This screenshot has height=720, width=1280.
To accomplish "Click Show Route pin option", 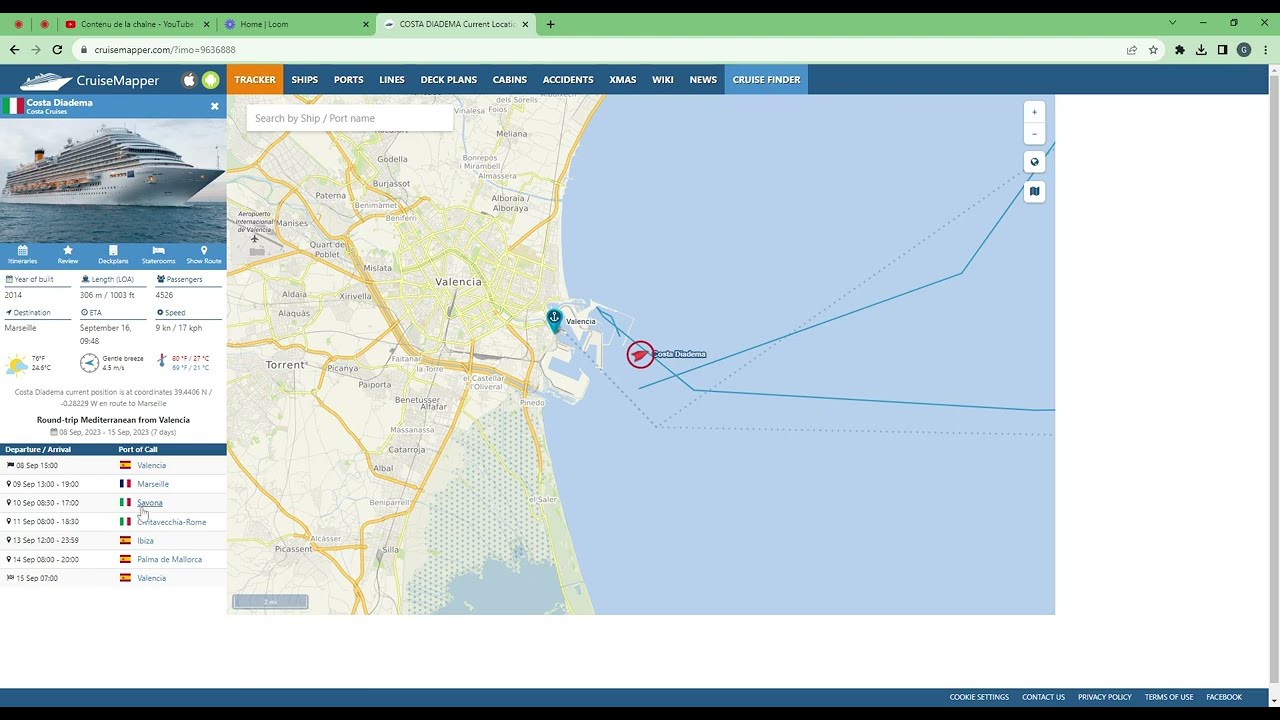I will tap(204, 254).
